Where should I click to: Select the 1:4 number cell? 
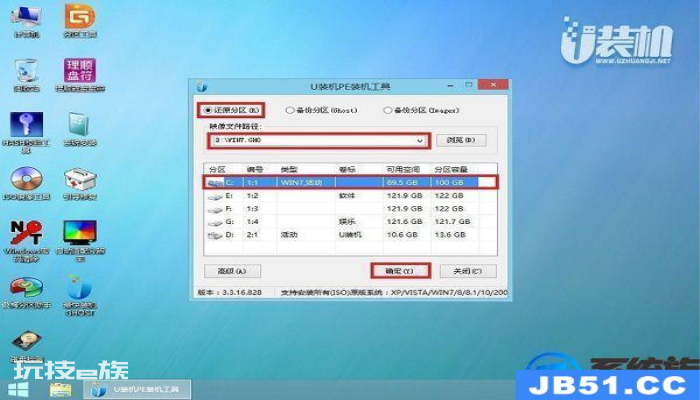pyautogui.click(x=252, y=221)
